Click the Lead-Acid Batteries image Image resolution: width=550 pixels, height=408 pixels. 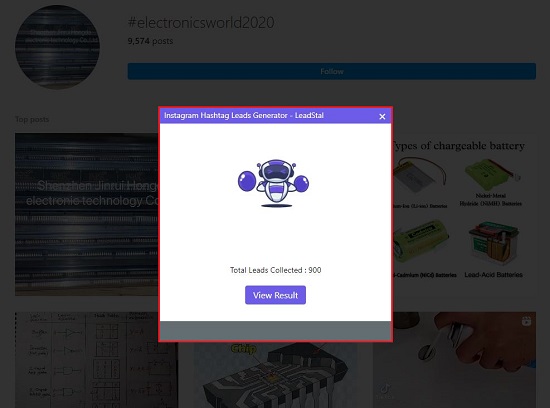(x=494, y=243)
